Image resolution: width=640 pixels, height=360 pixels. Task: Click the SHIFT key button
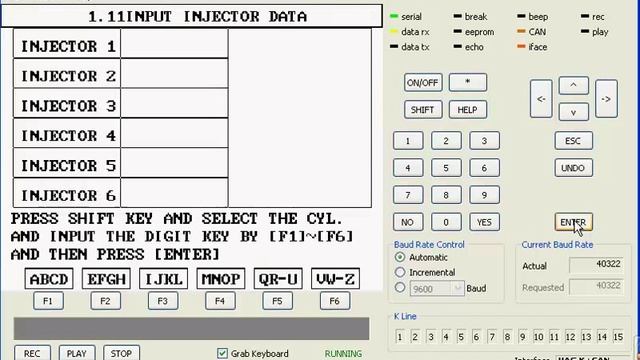tap(423, 110)
